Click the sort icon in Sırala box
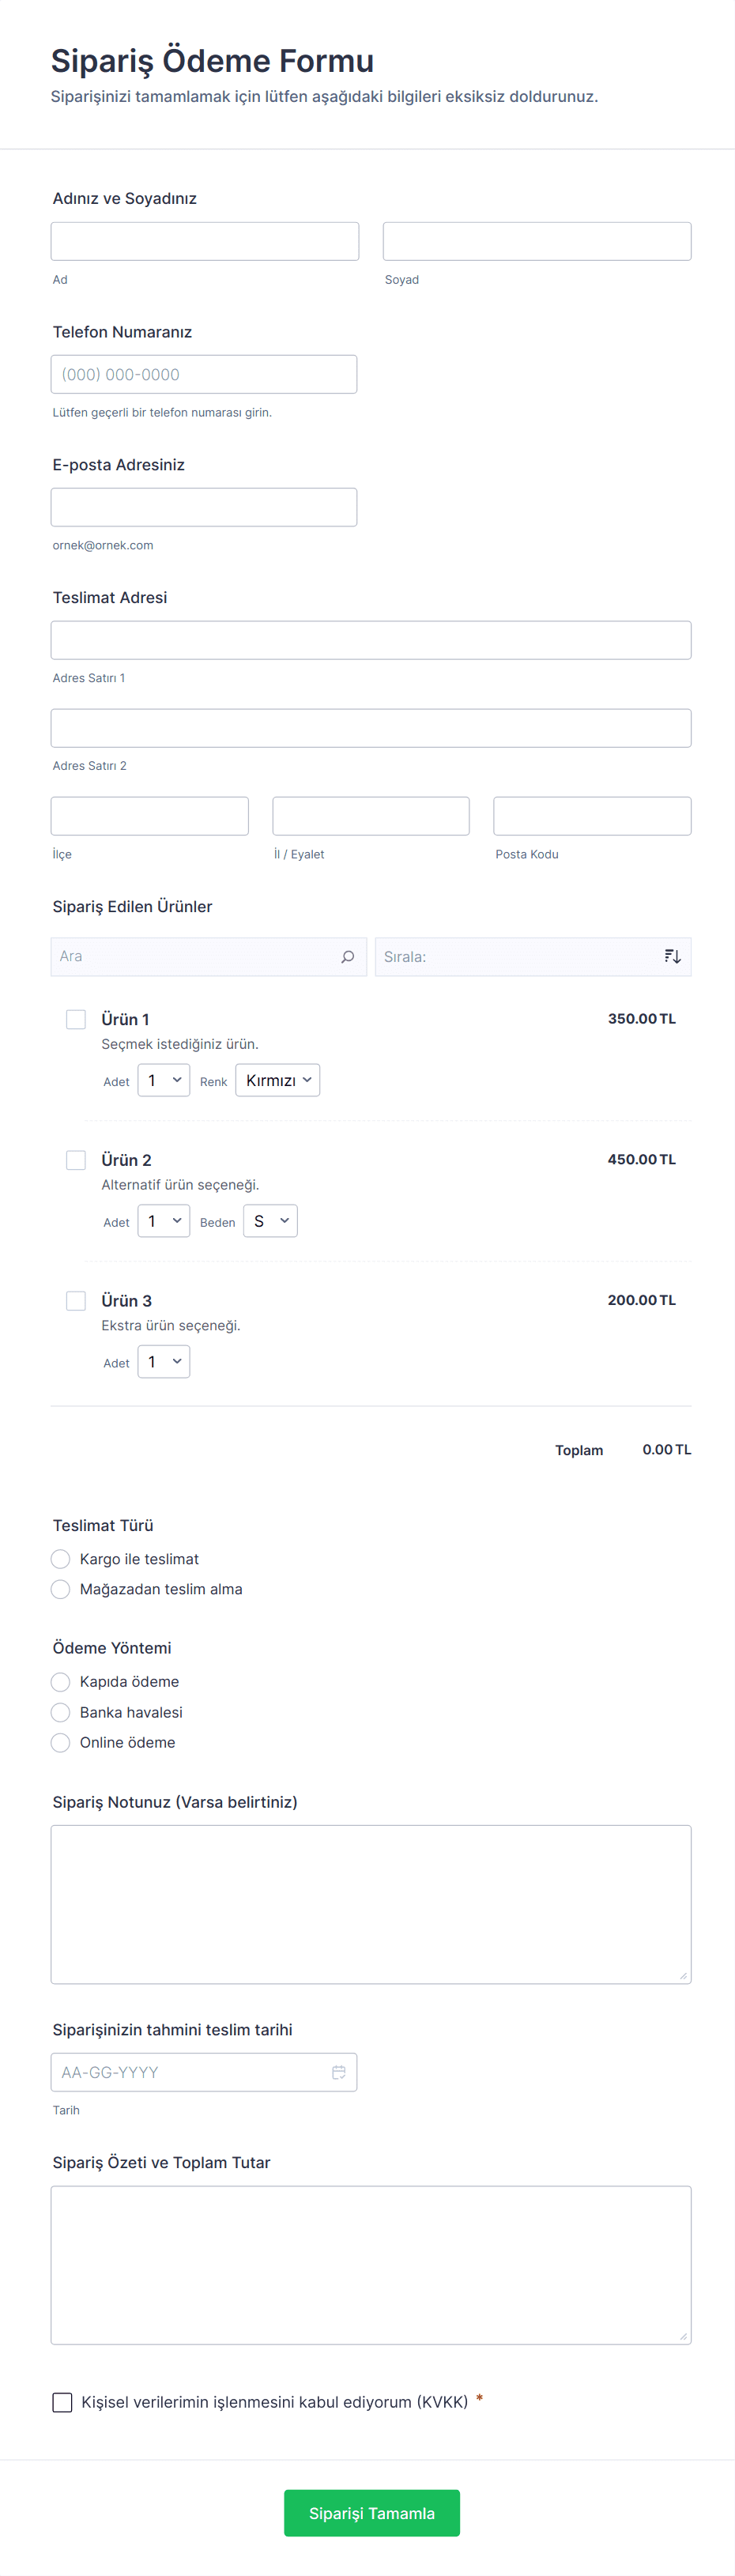Viewport: 735px width, 2576px height. (672, 957)
